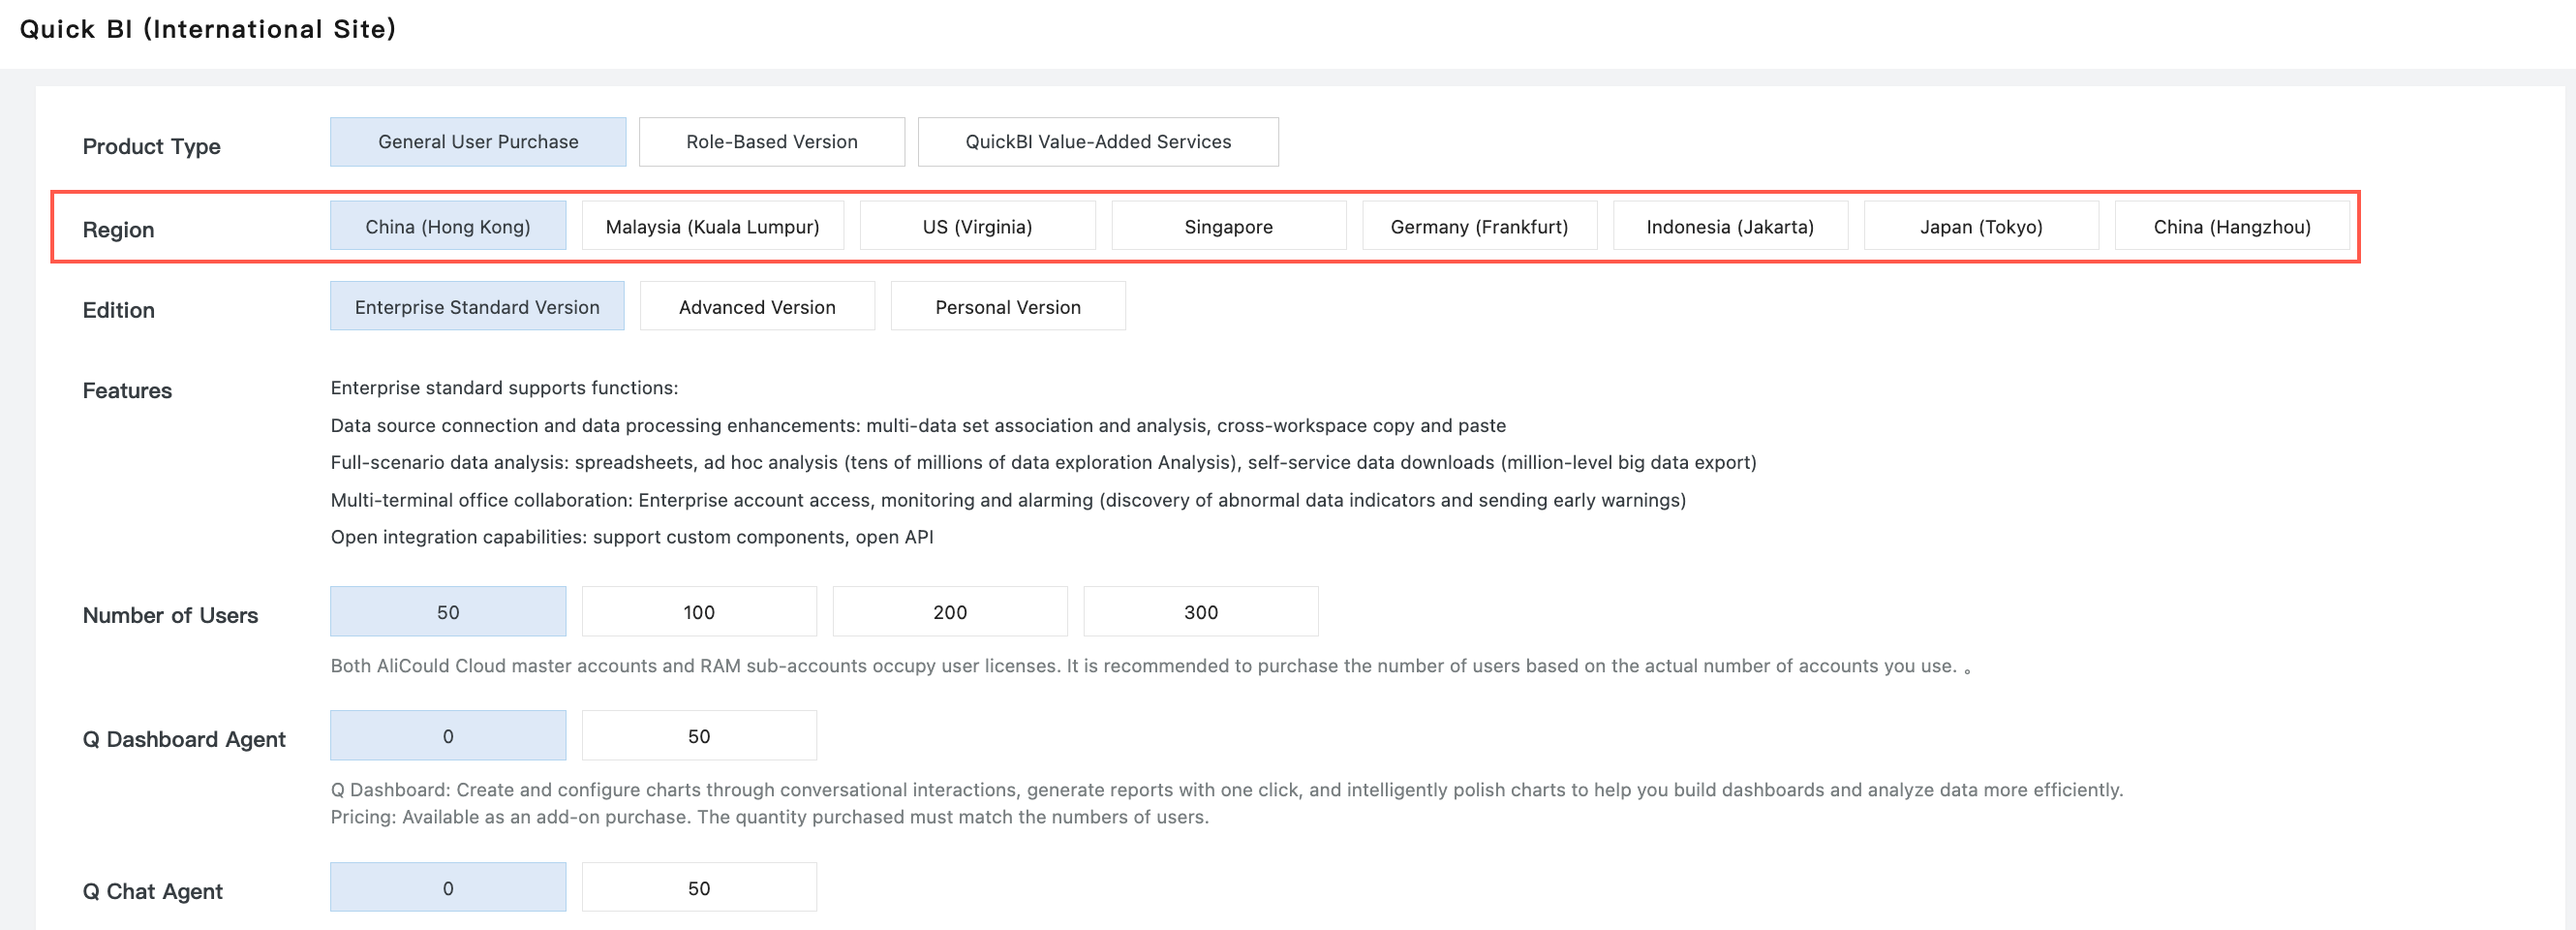Select QuickBI Value-Added Services option
The height and width of the screenshot is (930, 2576).
coord(1098,142)
